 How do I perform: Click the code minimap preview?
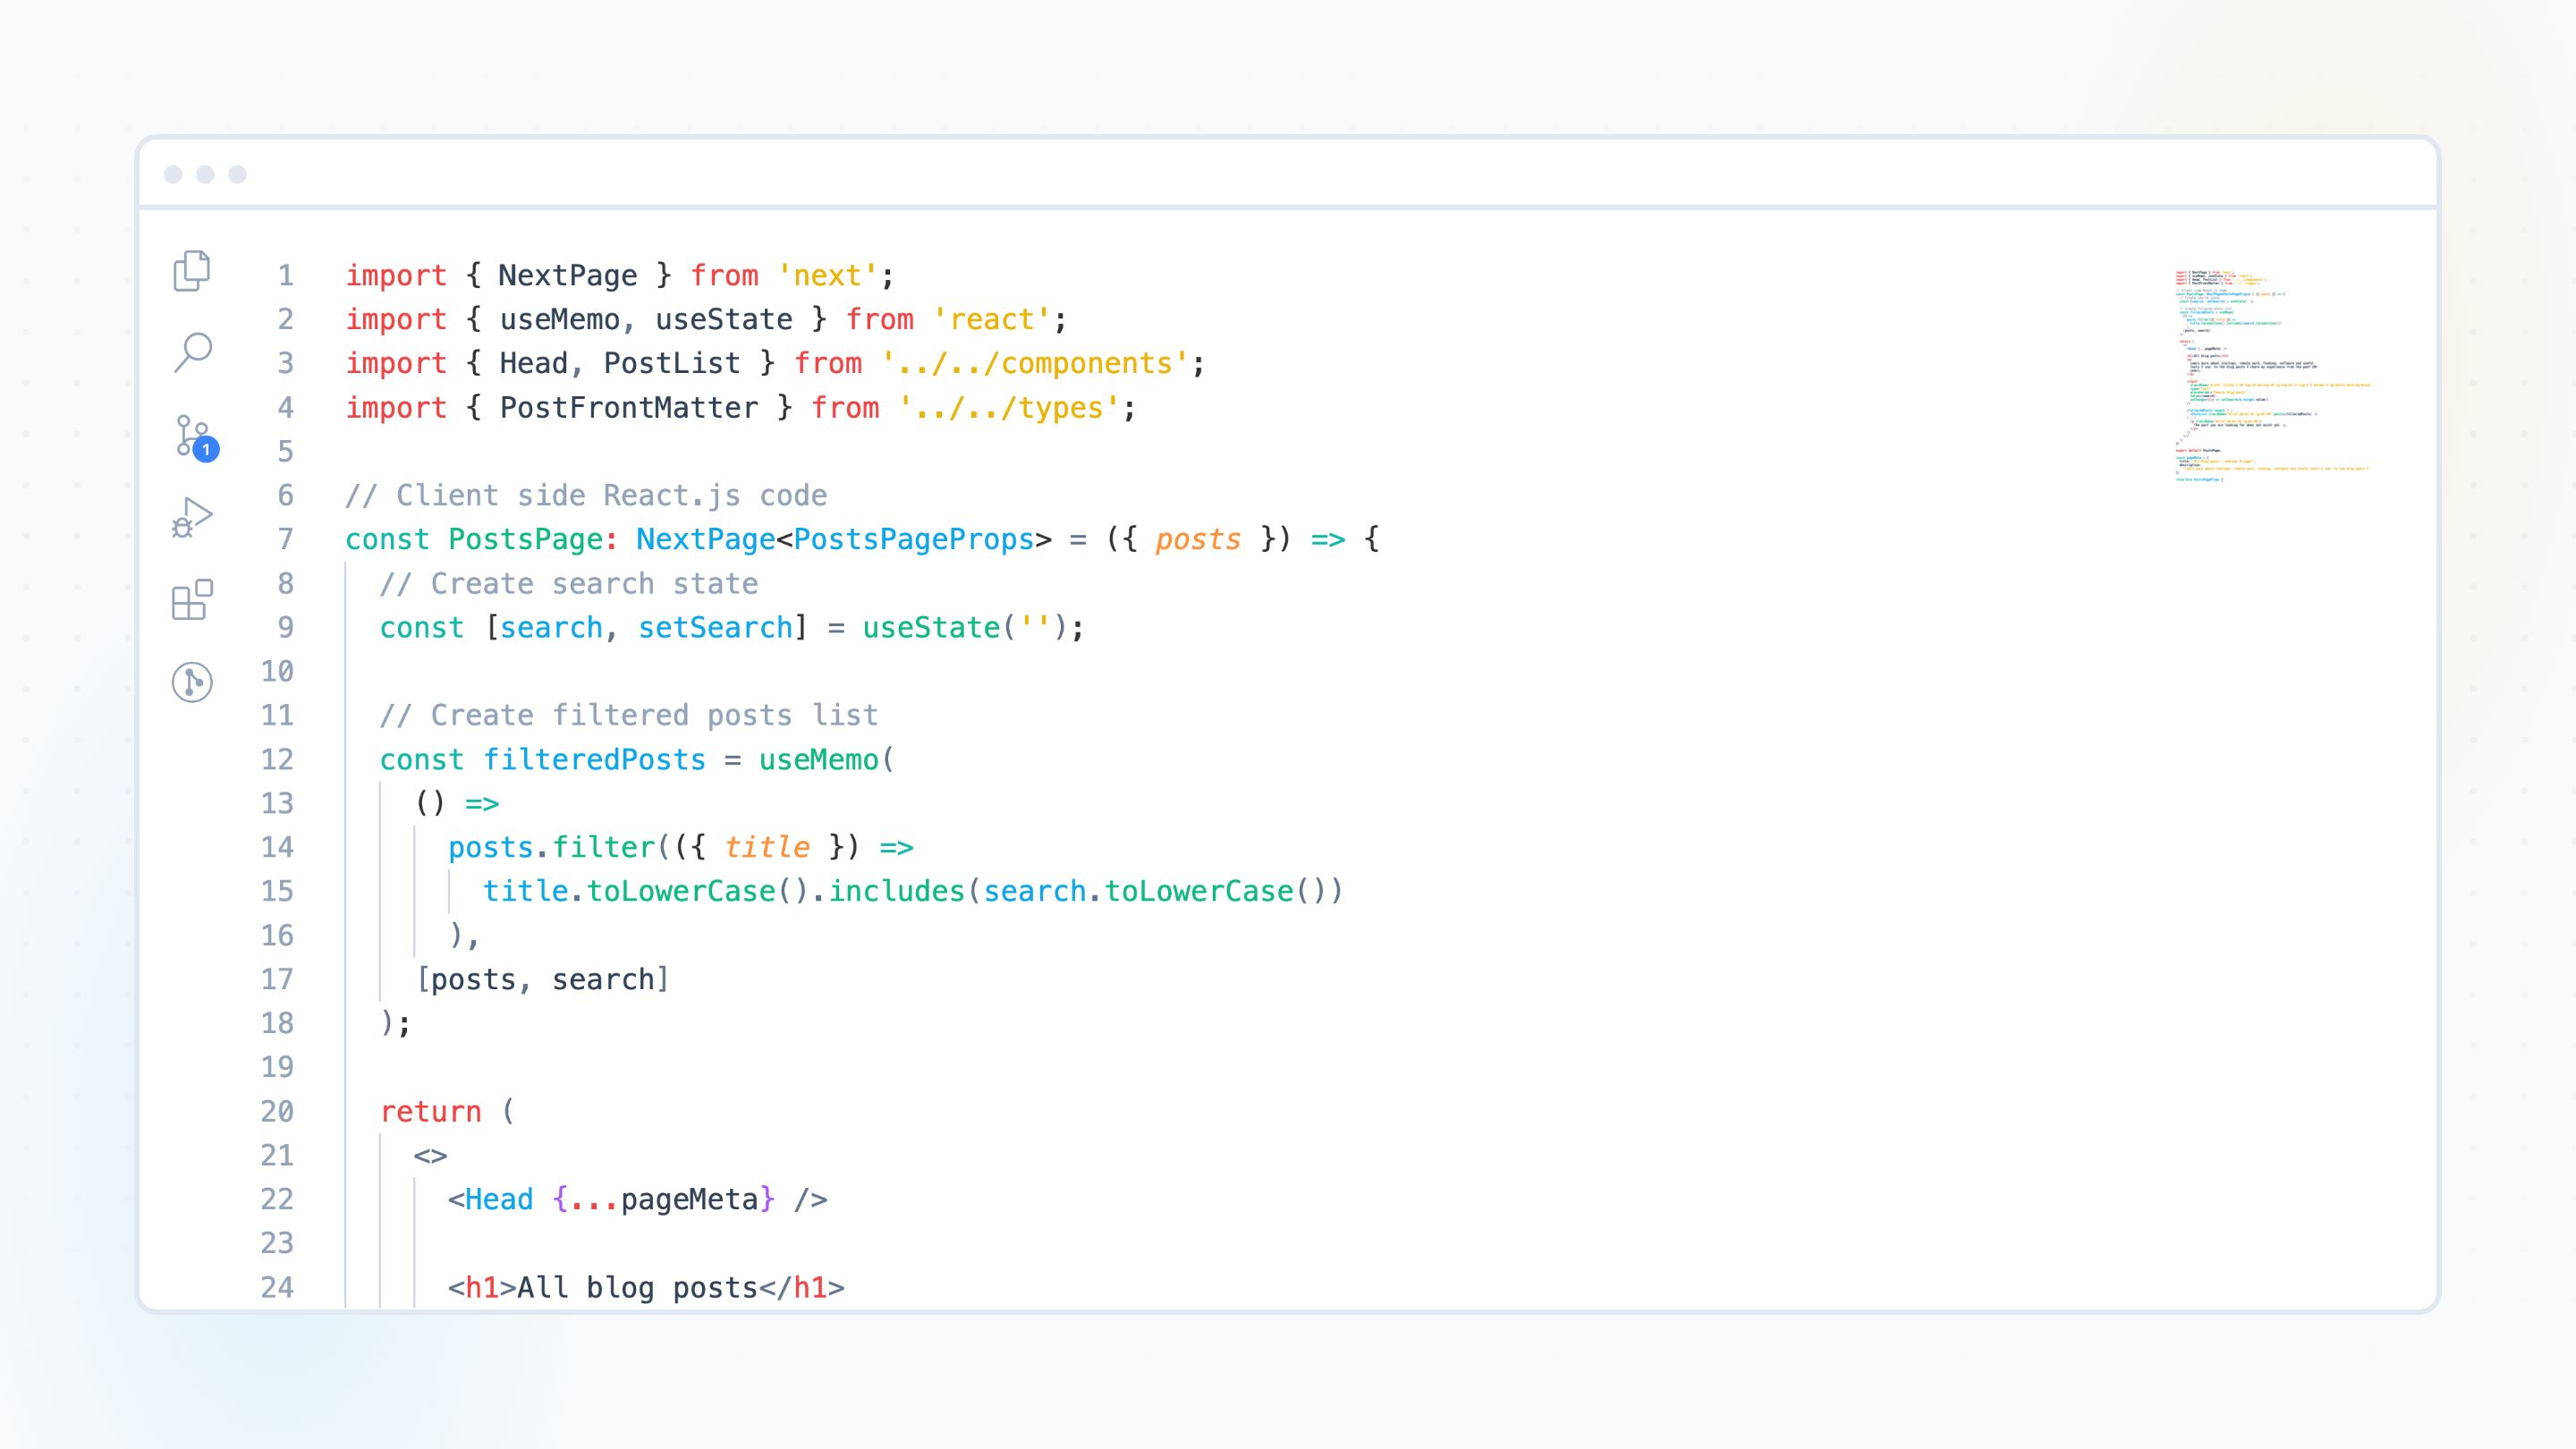pyautogui.click(x=2270, y=375)
